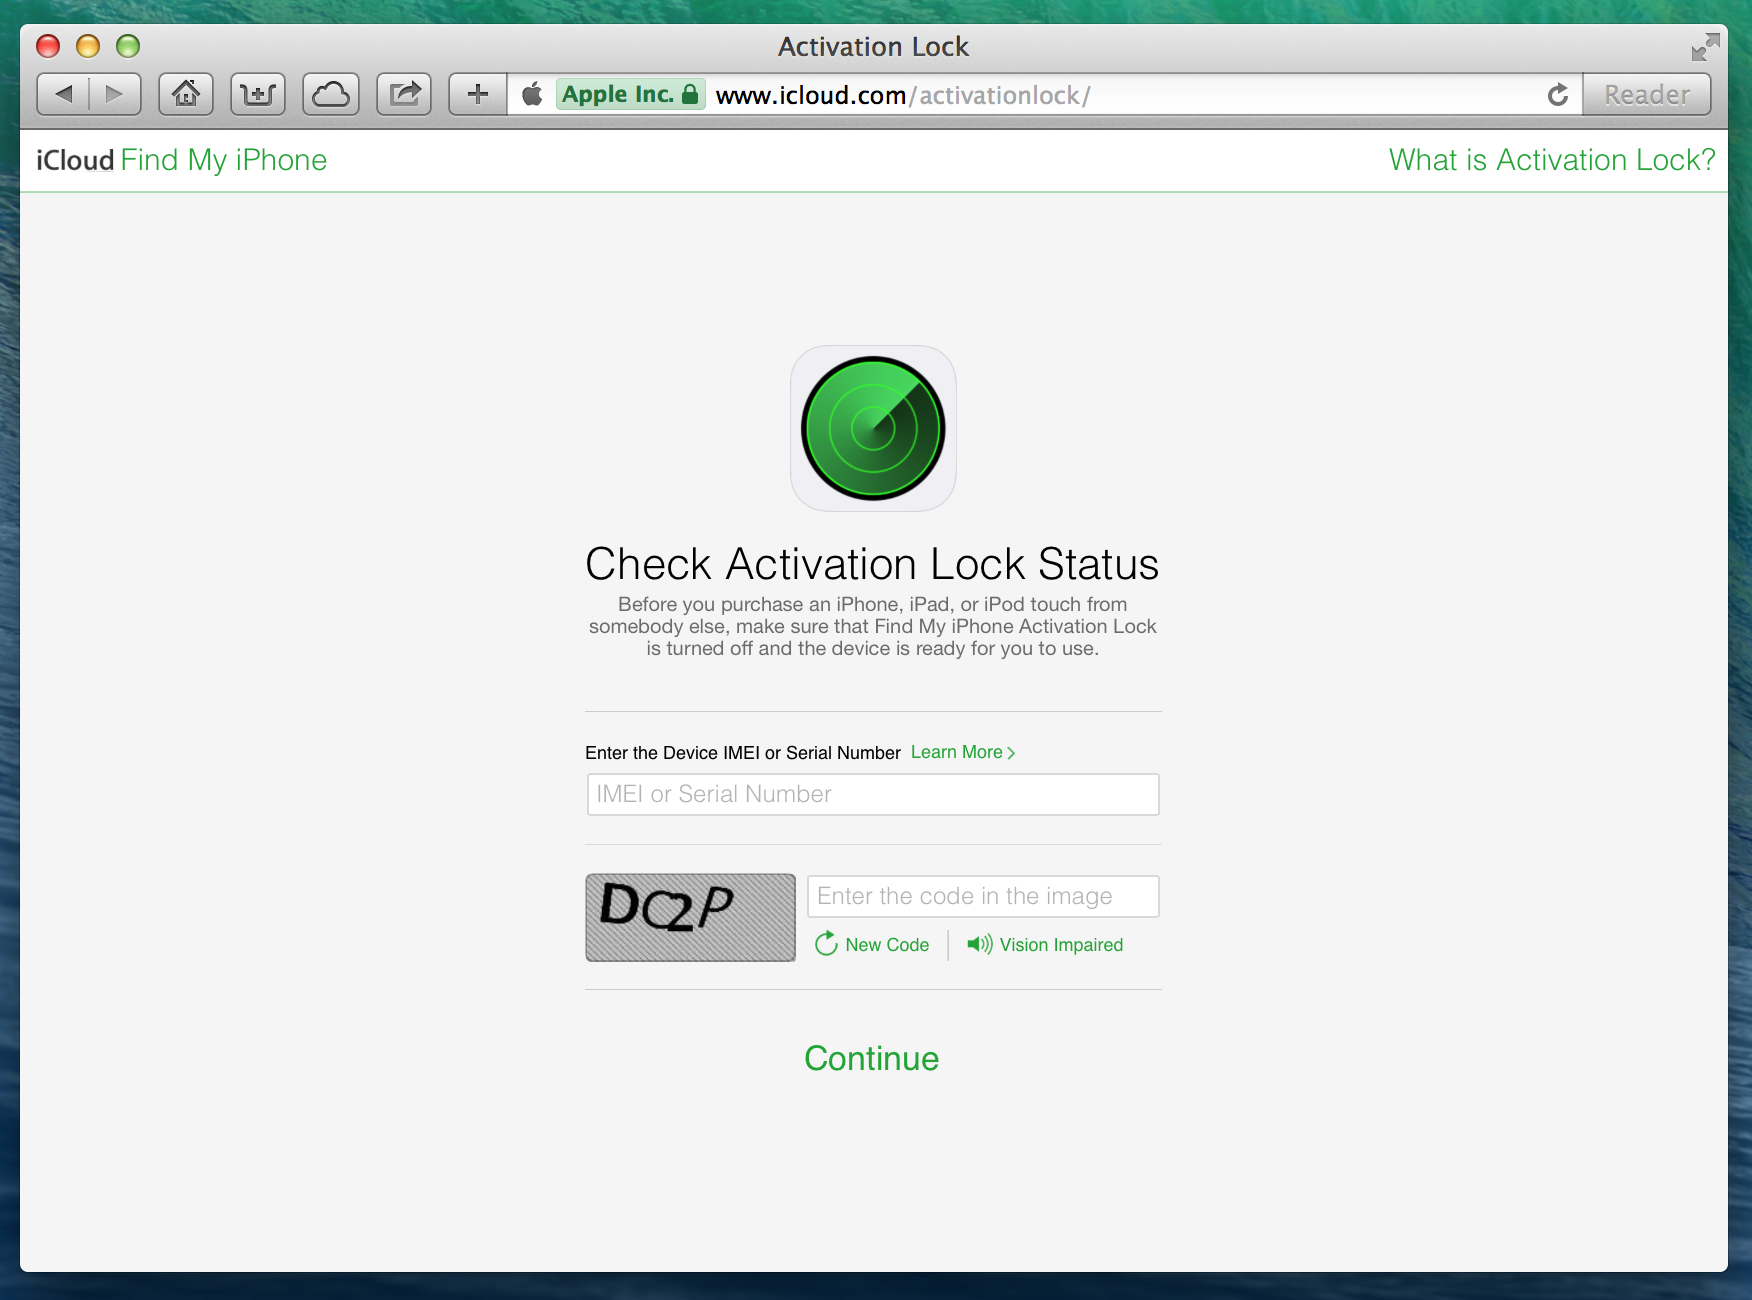Click the Learn More chevron link
Image resolution: width=1752 pixels, height=1300 pixels.
pos(962,752)
